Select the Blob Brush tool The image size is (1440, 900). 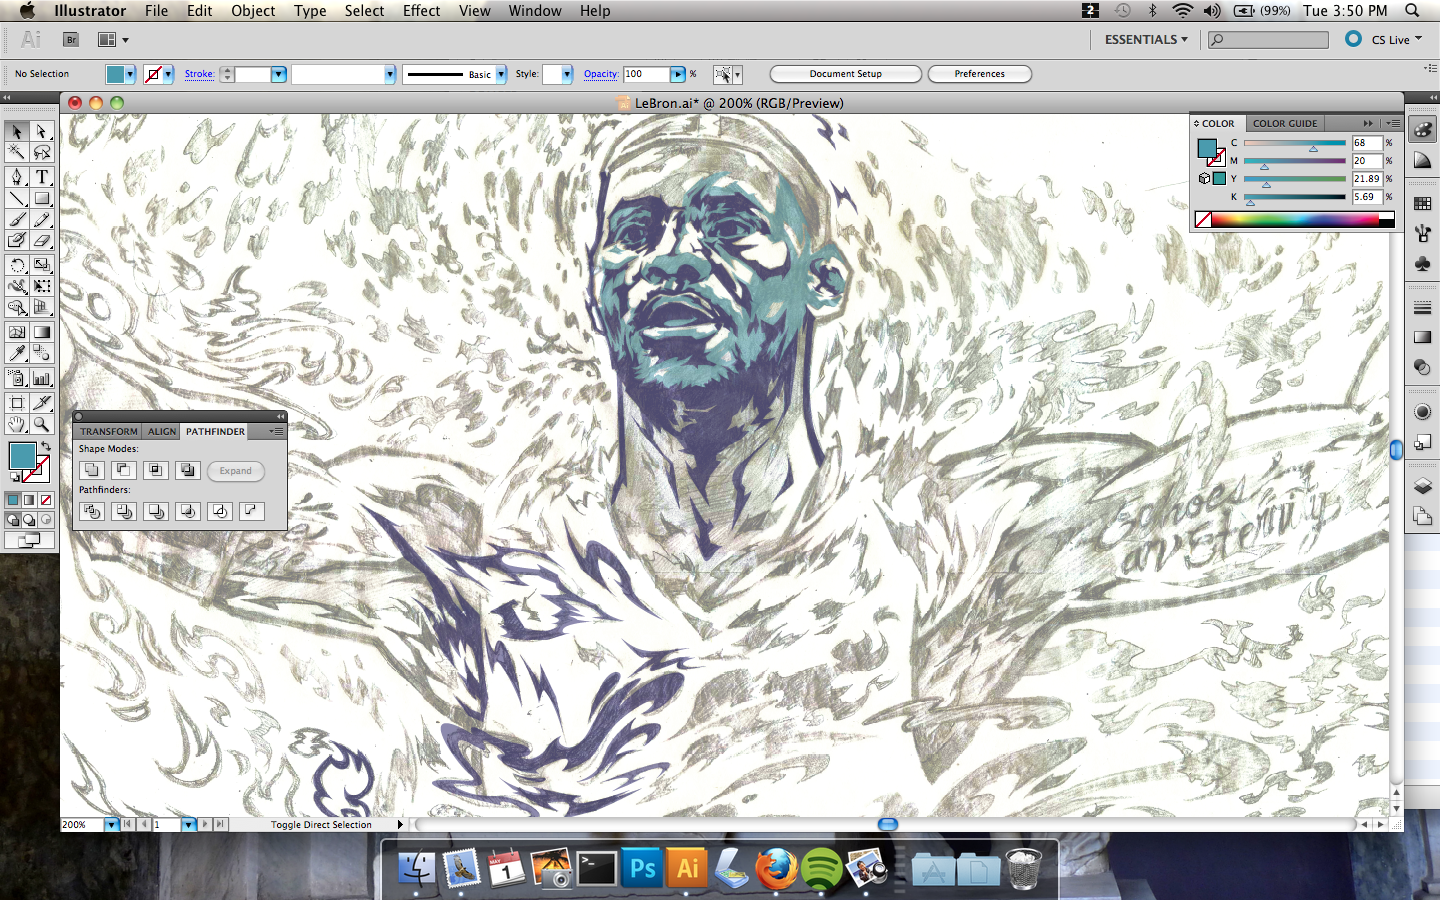(x=17, y=240)
